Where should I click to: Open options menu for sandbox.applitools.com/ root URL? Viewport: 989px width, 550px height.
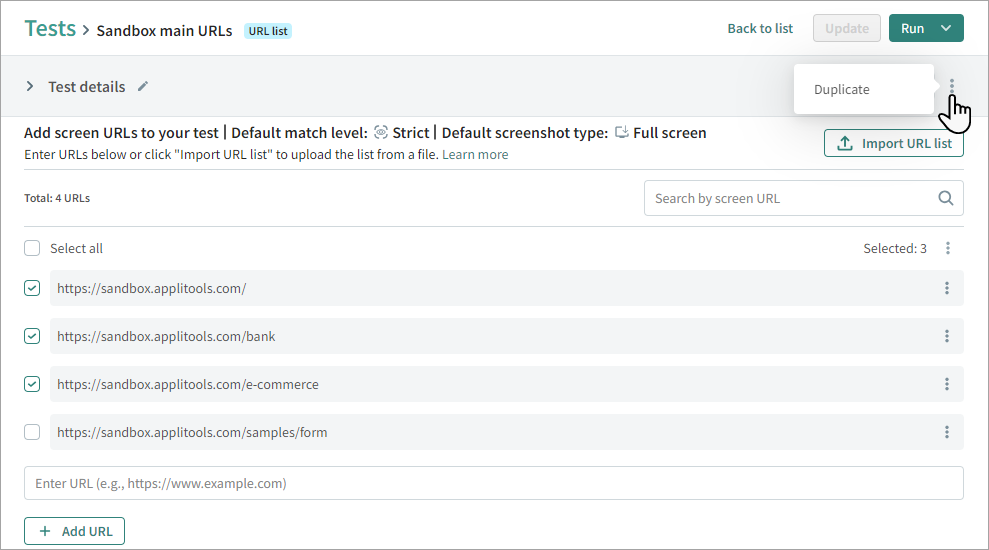click(x=946, y=288)
